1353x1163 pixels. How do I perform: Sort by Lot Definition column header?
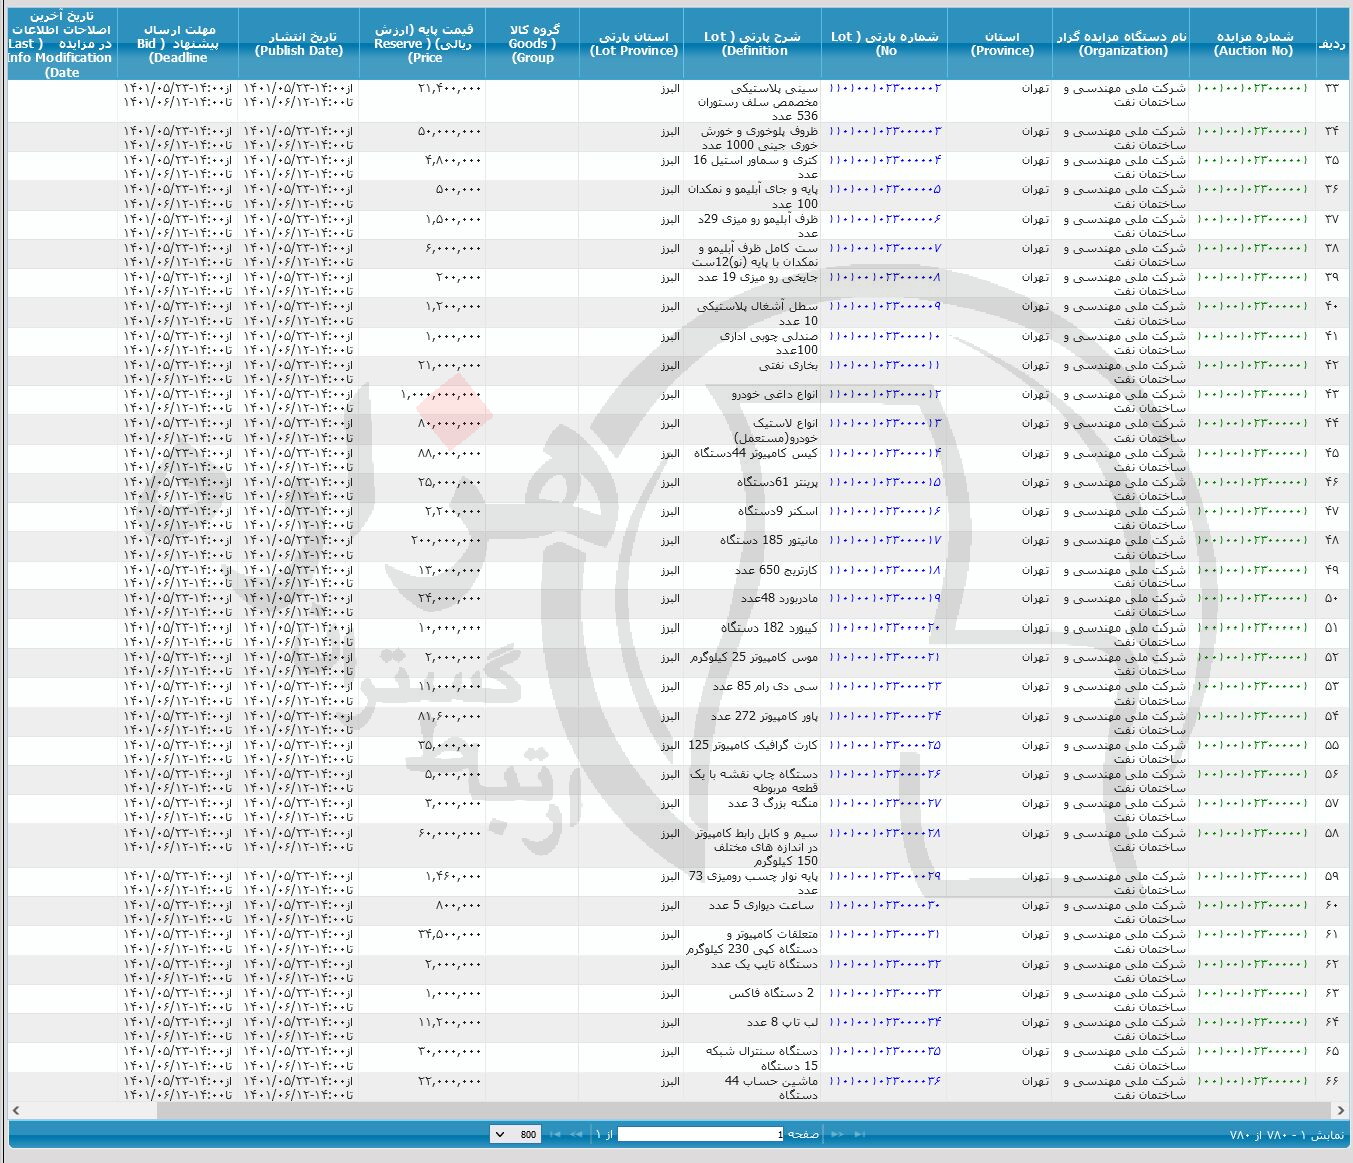(753, 44)
